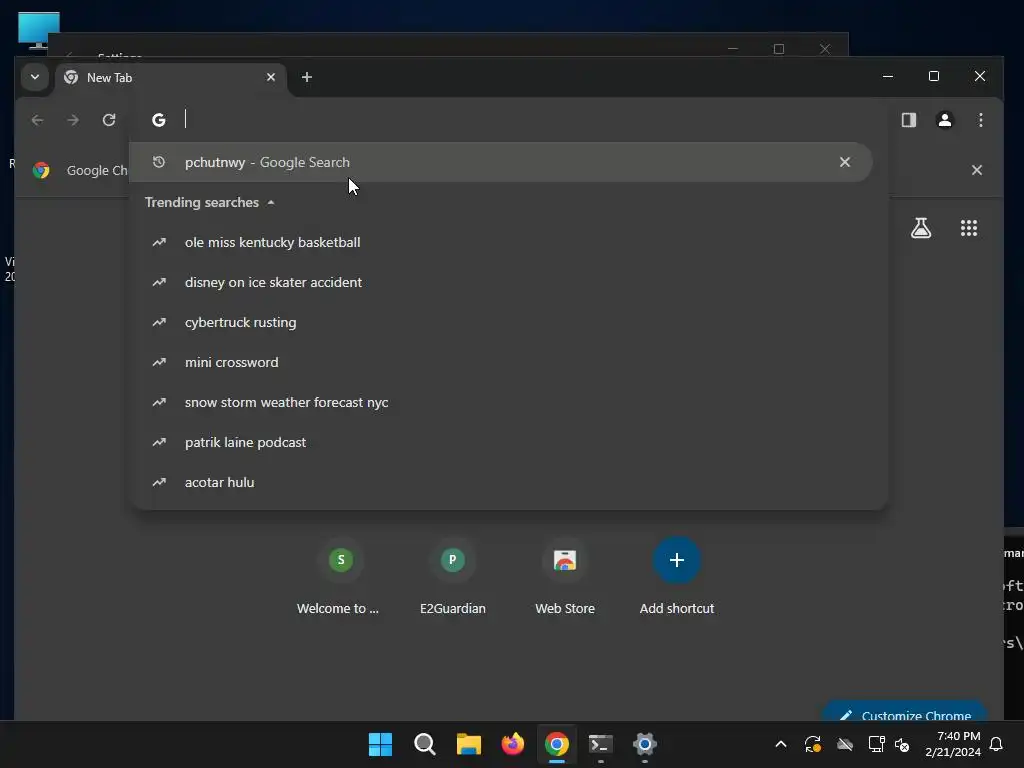Open the Web Store shortcut

565,577
